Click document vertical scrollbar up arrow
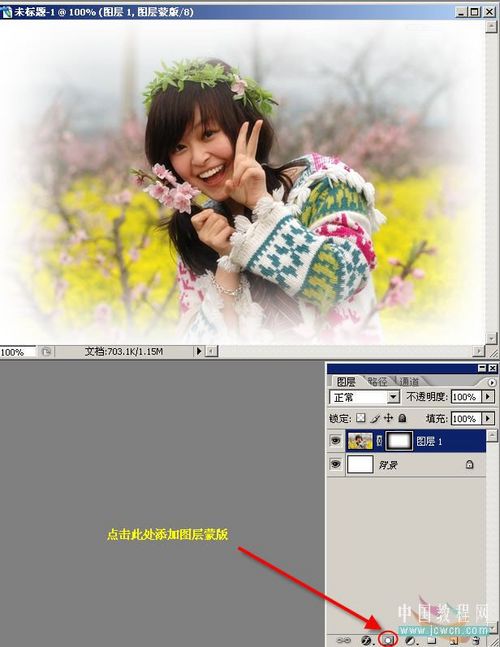The image size is (500, 647). [491, 27]
